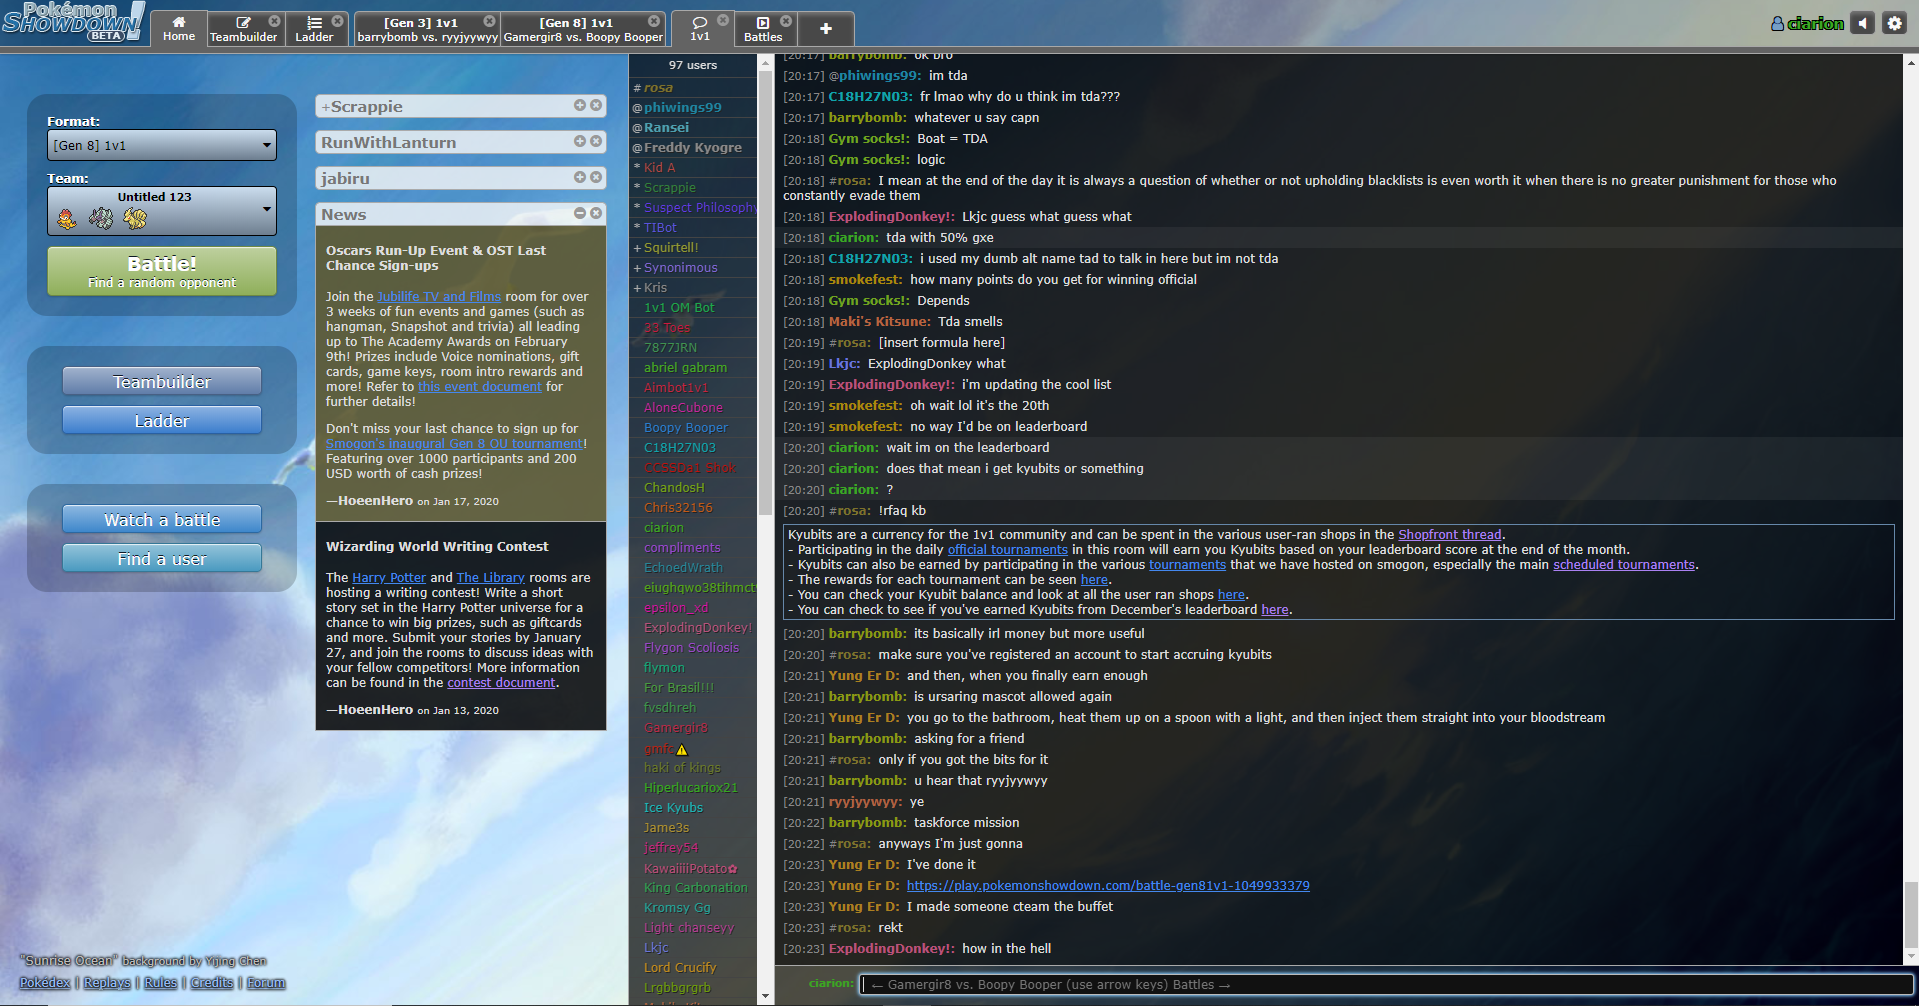Collapse the News panel

pyautogui.click(x=580, y=213)
